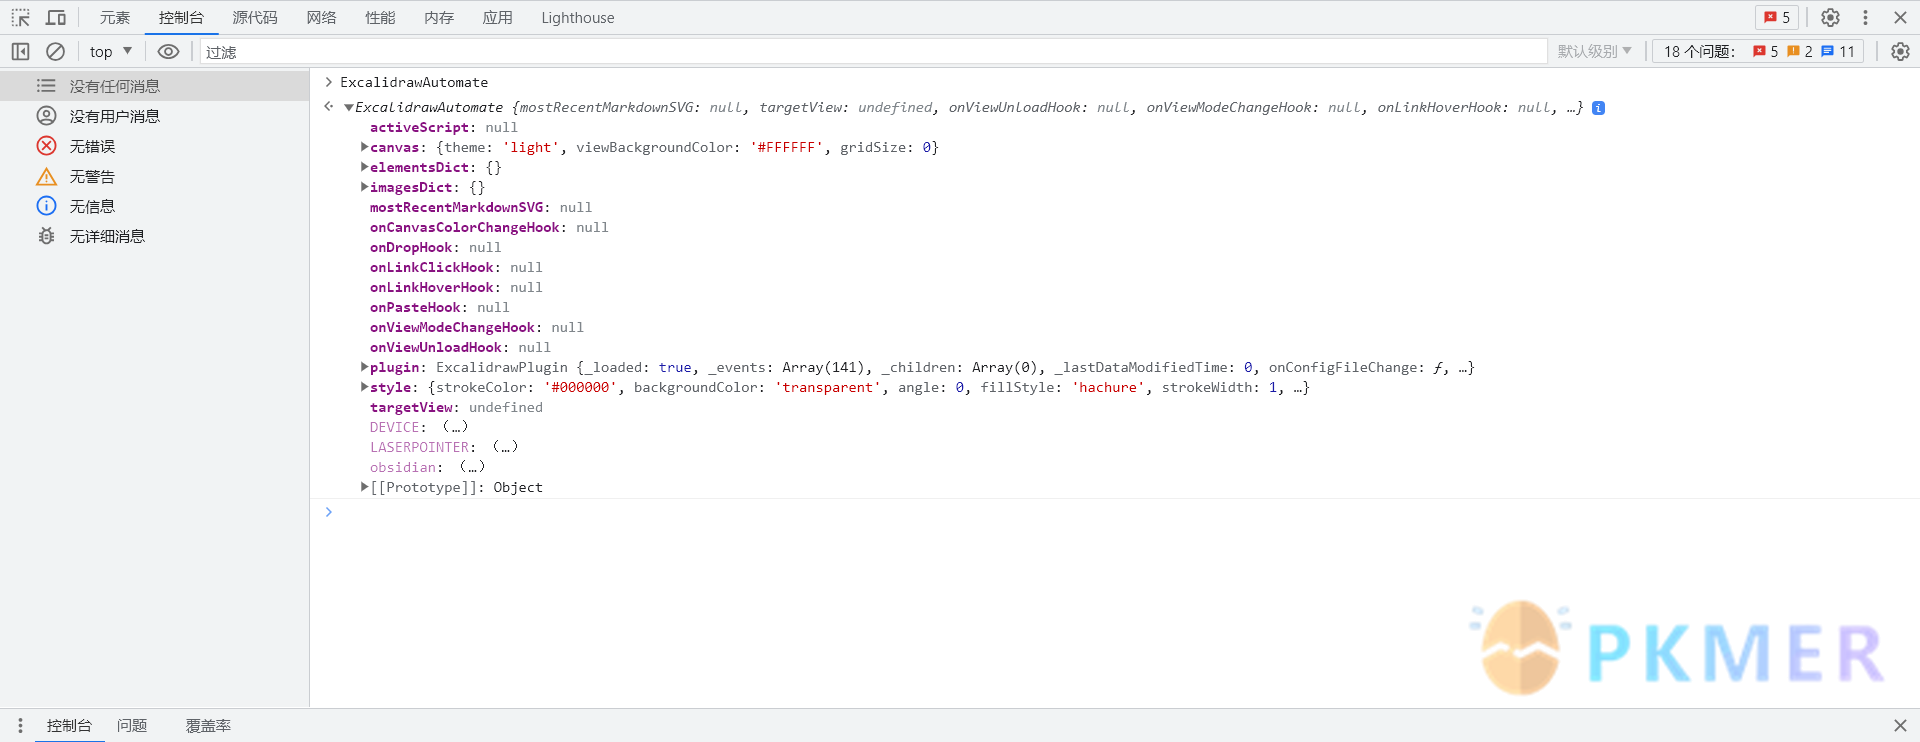Click the 过滤 filter input field
Image resolution: width=1920 pixels, height=742 pixels.
click(870, 52)
